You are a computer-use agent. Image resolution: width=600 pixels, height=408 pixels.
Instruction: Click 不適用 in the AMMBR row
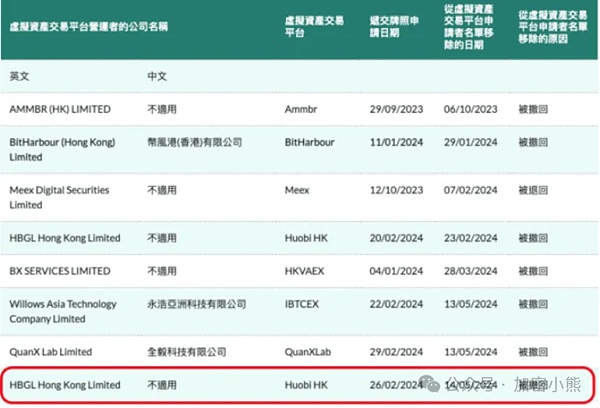coord(162,109)
